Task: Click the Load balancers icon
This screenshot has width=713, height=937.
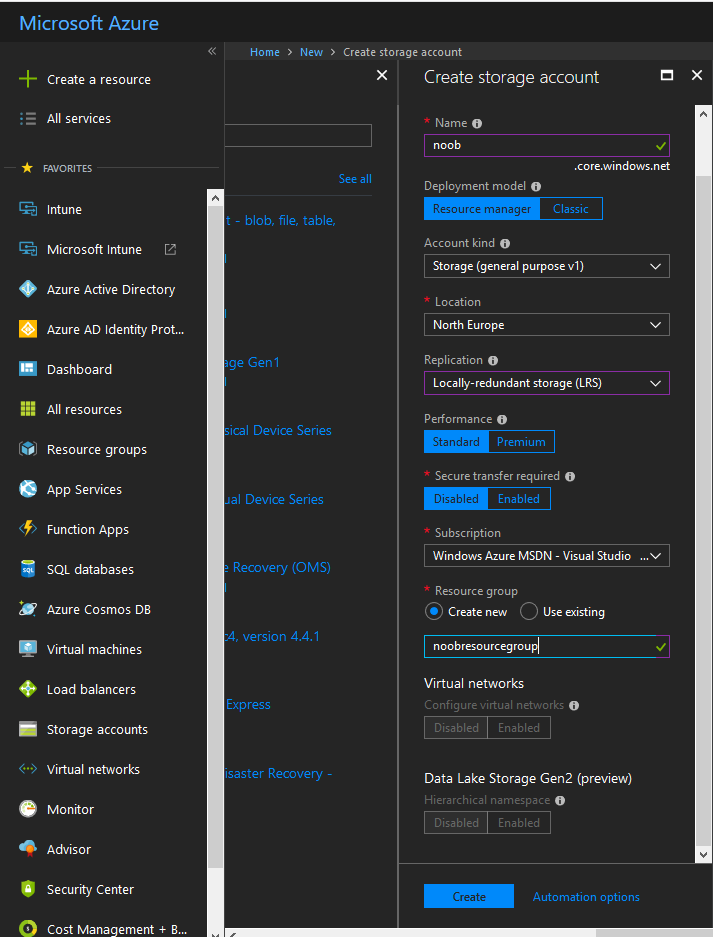Action: tap(27, 689)
